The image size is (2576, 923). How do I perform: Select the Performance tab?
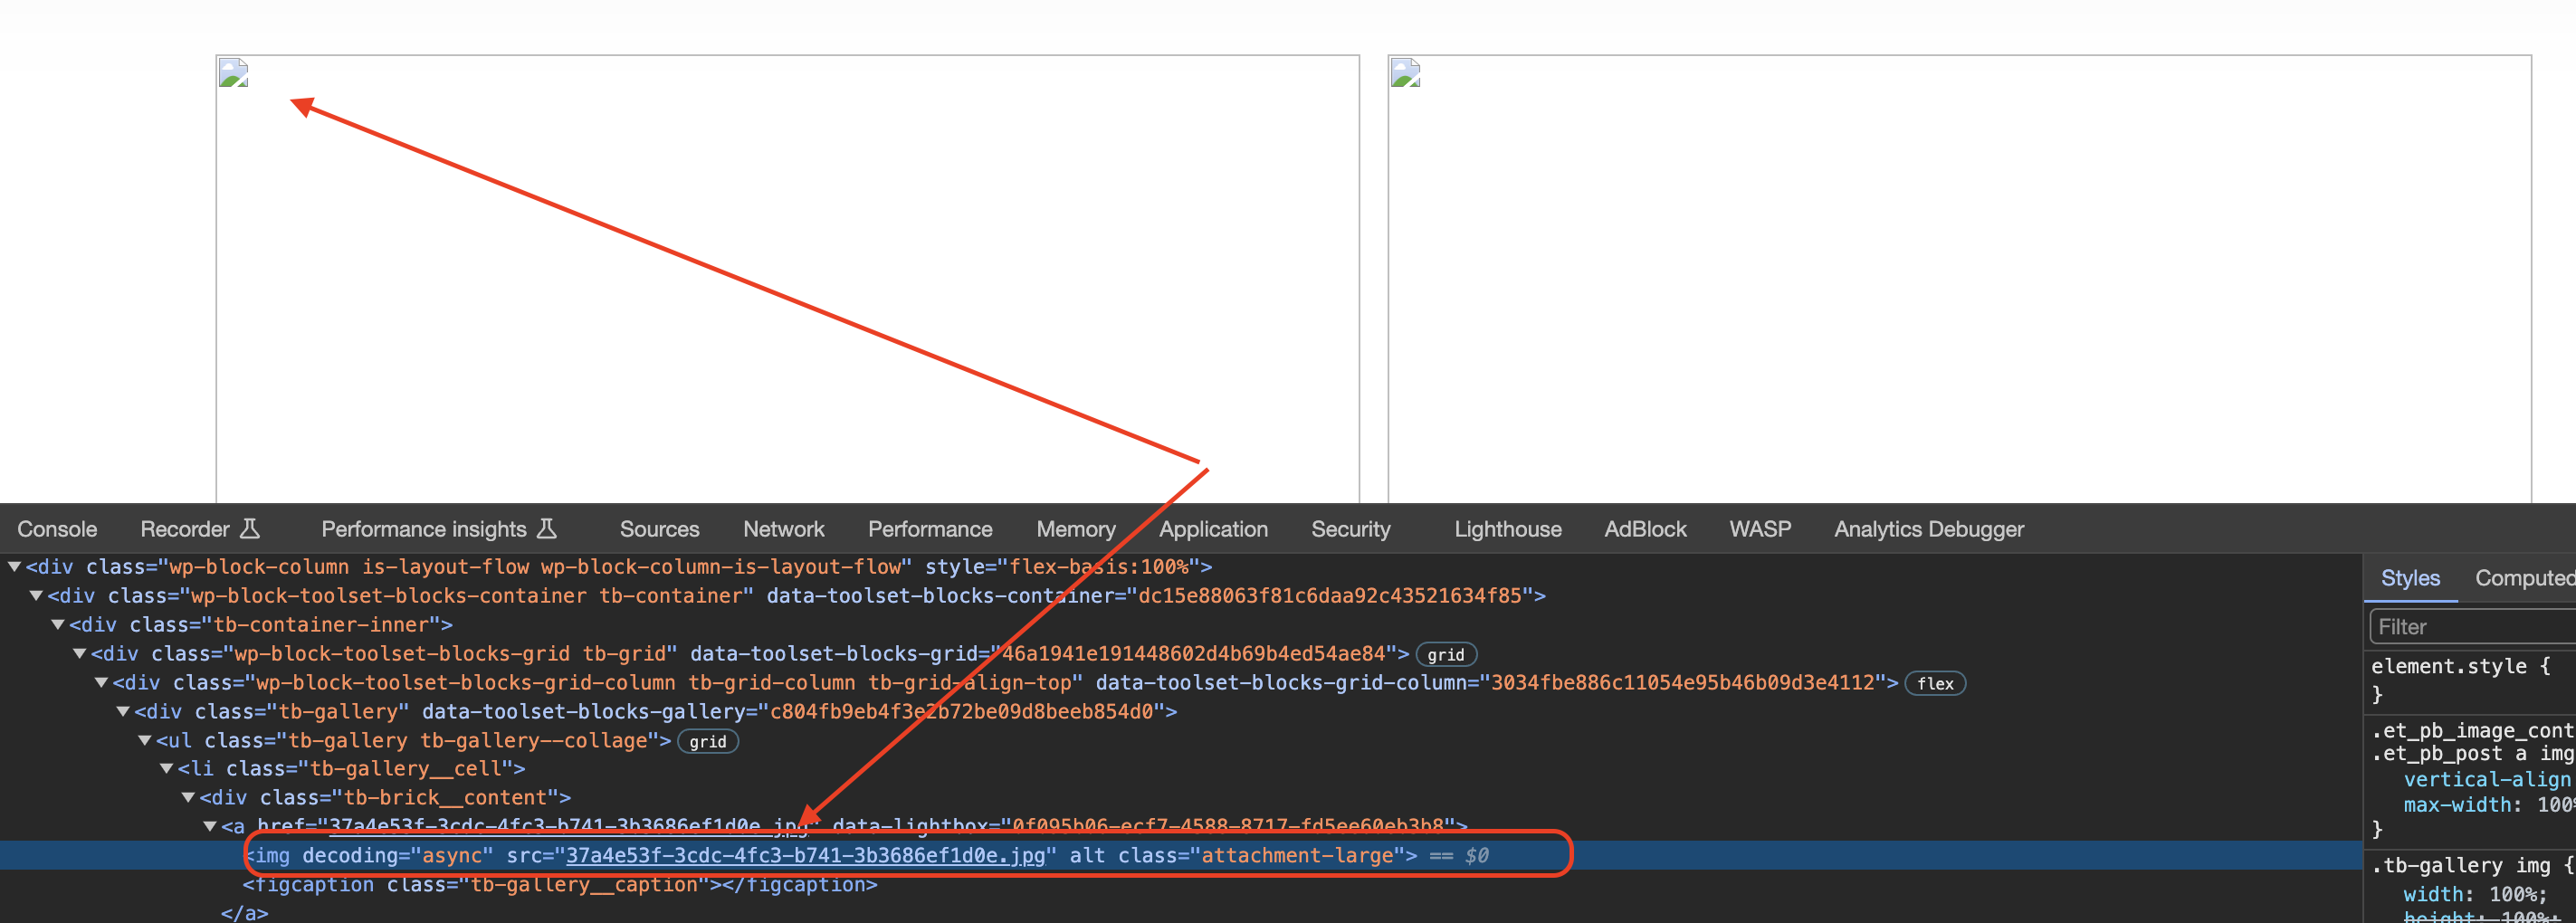930,529
